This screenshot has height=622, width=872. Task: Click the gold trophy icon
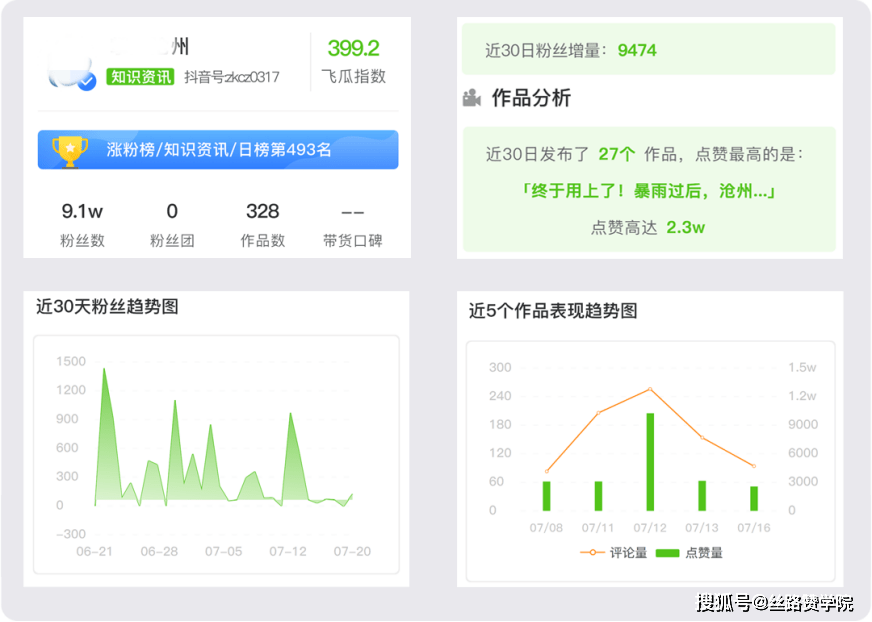70,149
